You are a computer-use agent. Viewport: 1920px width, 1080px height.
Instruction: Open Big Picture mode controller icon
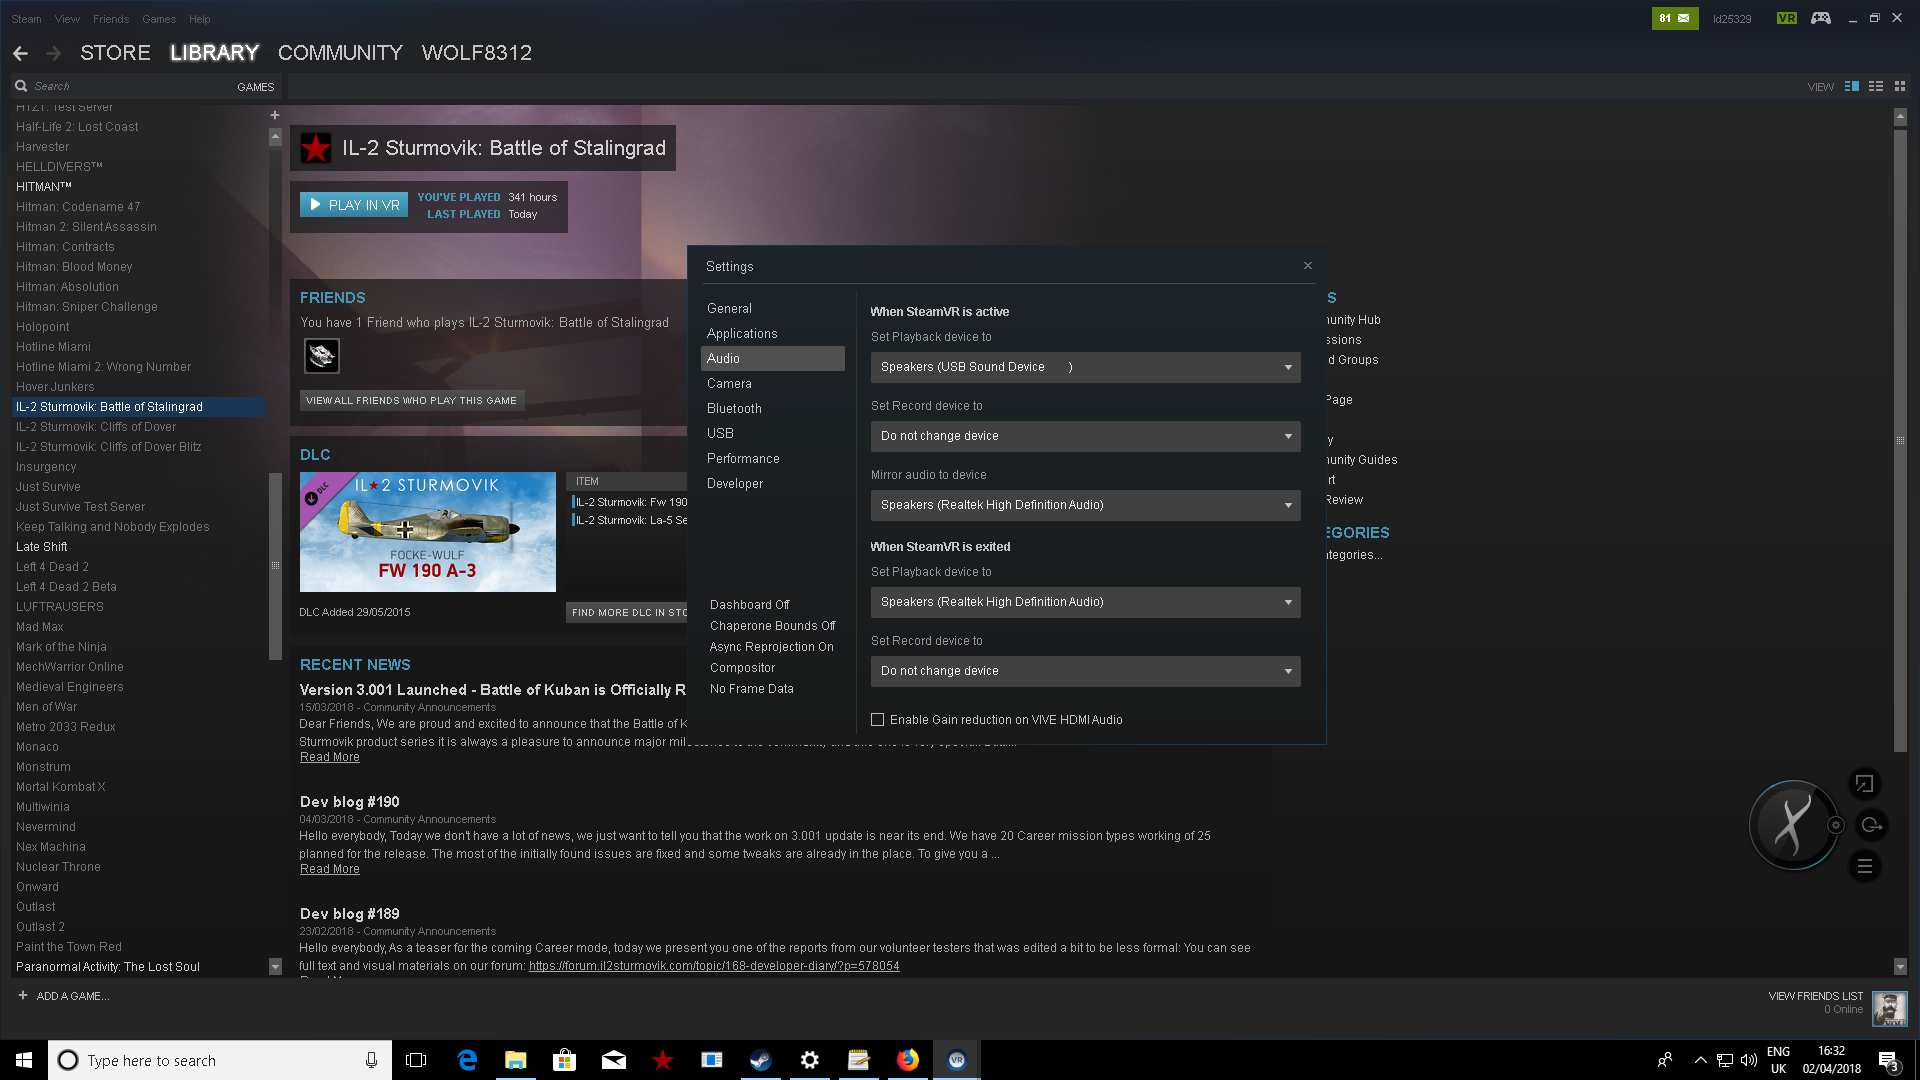tap(1820, 18)
